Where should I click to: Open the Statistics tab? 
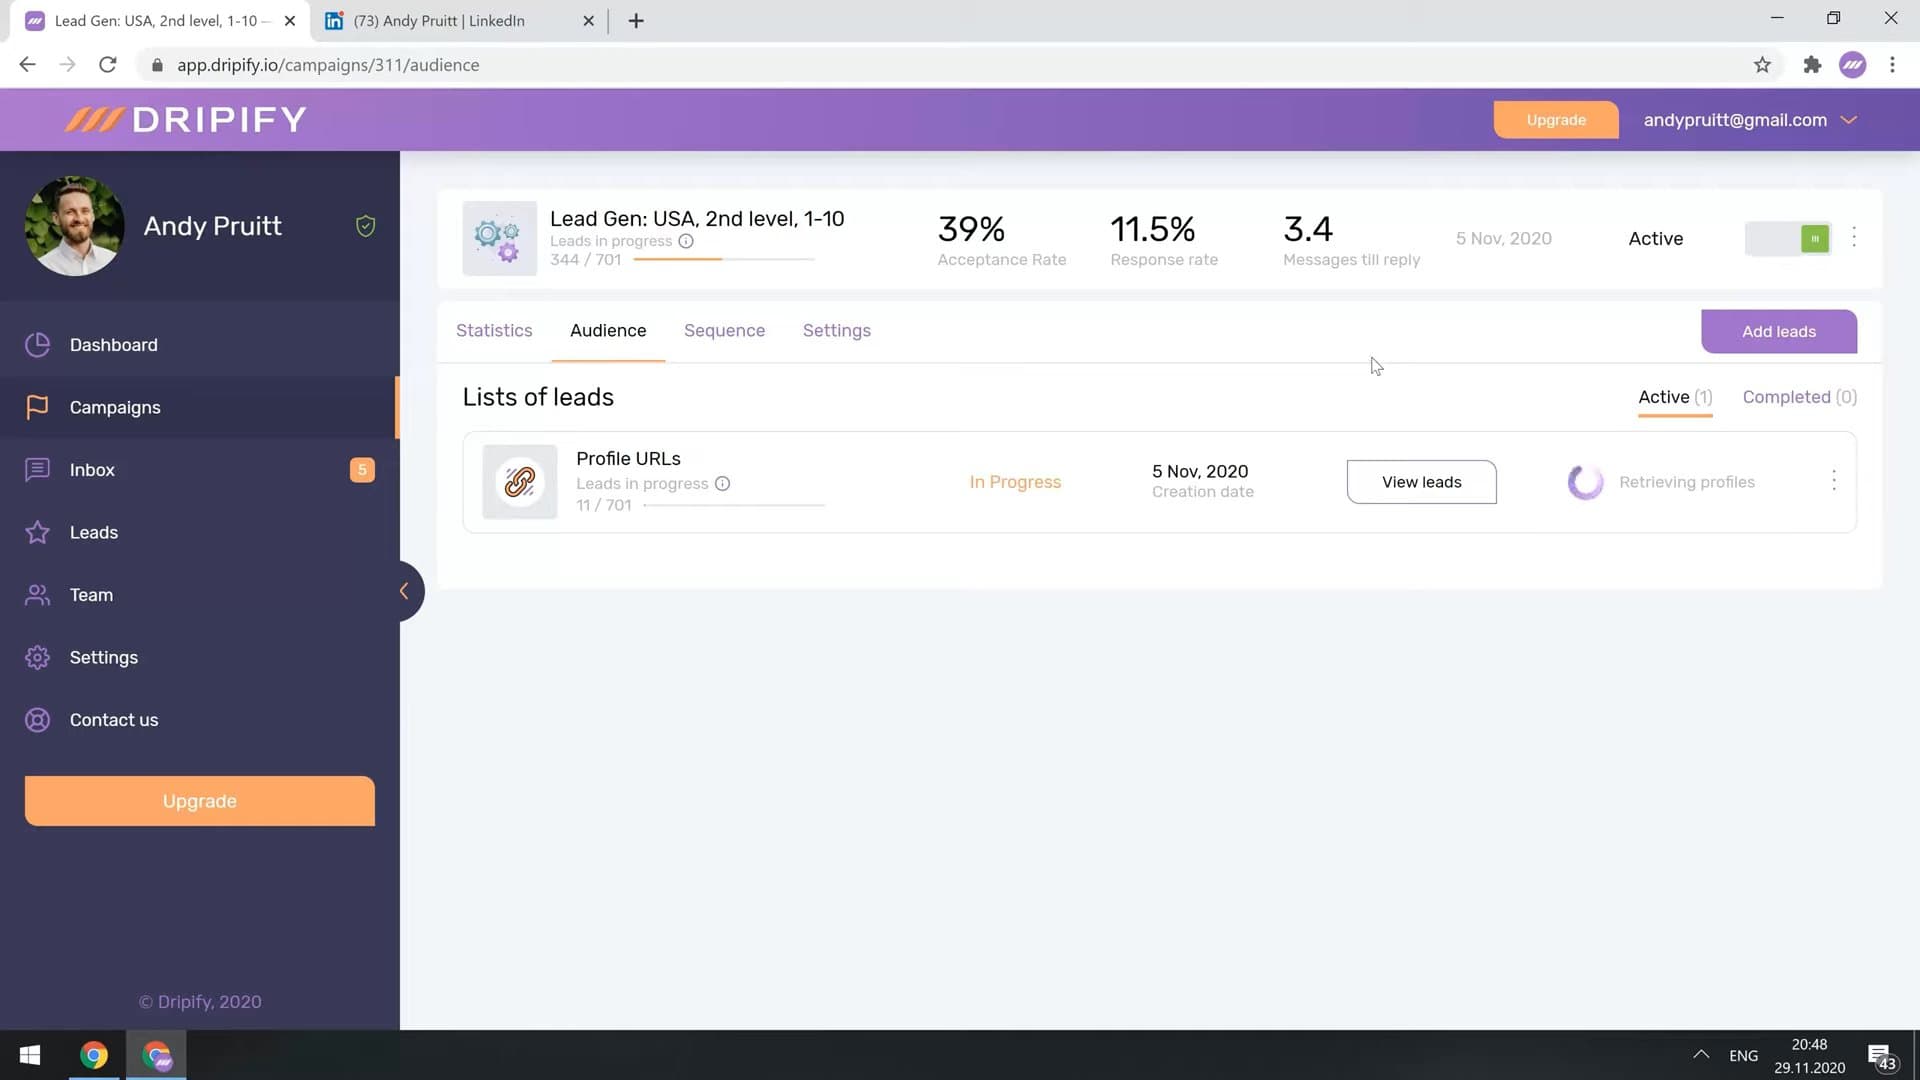pyautogui.click(x=494, y=330)
